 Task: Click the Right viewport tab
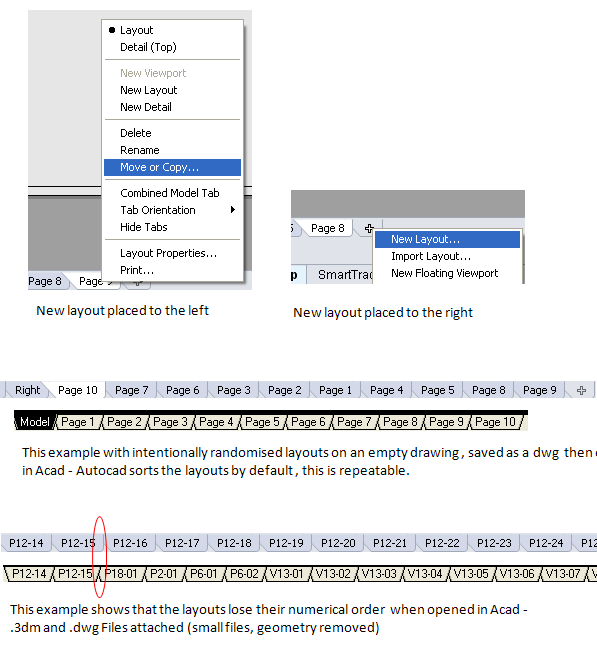[x=28, y=390]
